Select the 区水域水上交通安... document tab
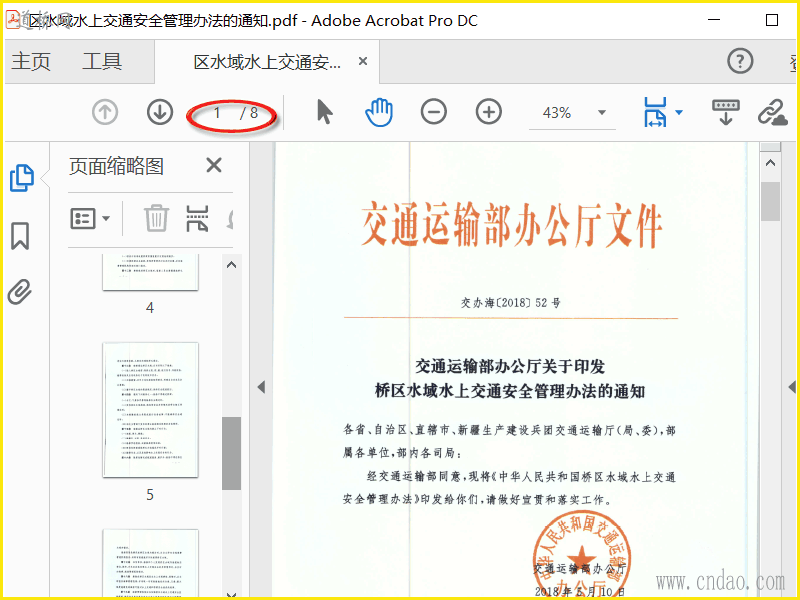The height and width of the screenshot is (600, 800). pyautogui.click(x=267, y=62)
